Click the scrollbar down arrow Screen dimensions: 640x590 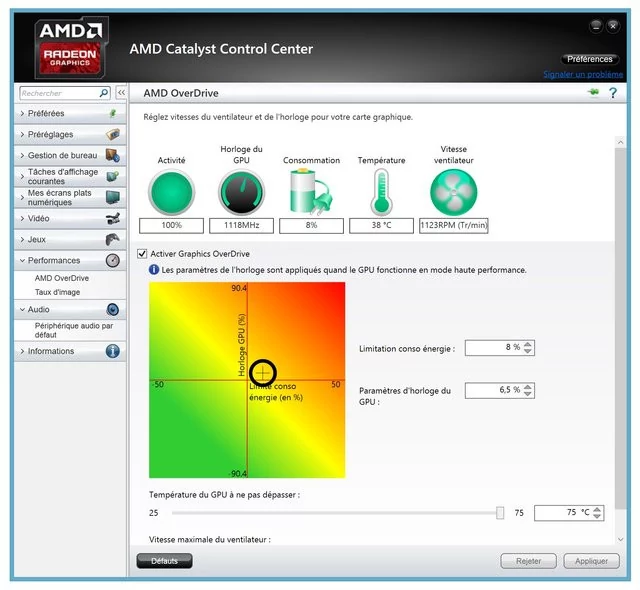[620, 539]
